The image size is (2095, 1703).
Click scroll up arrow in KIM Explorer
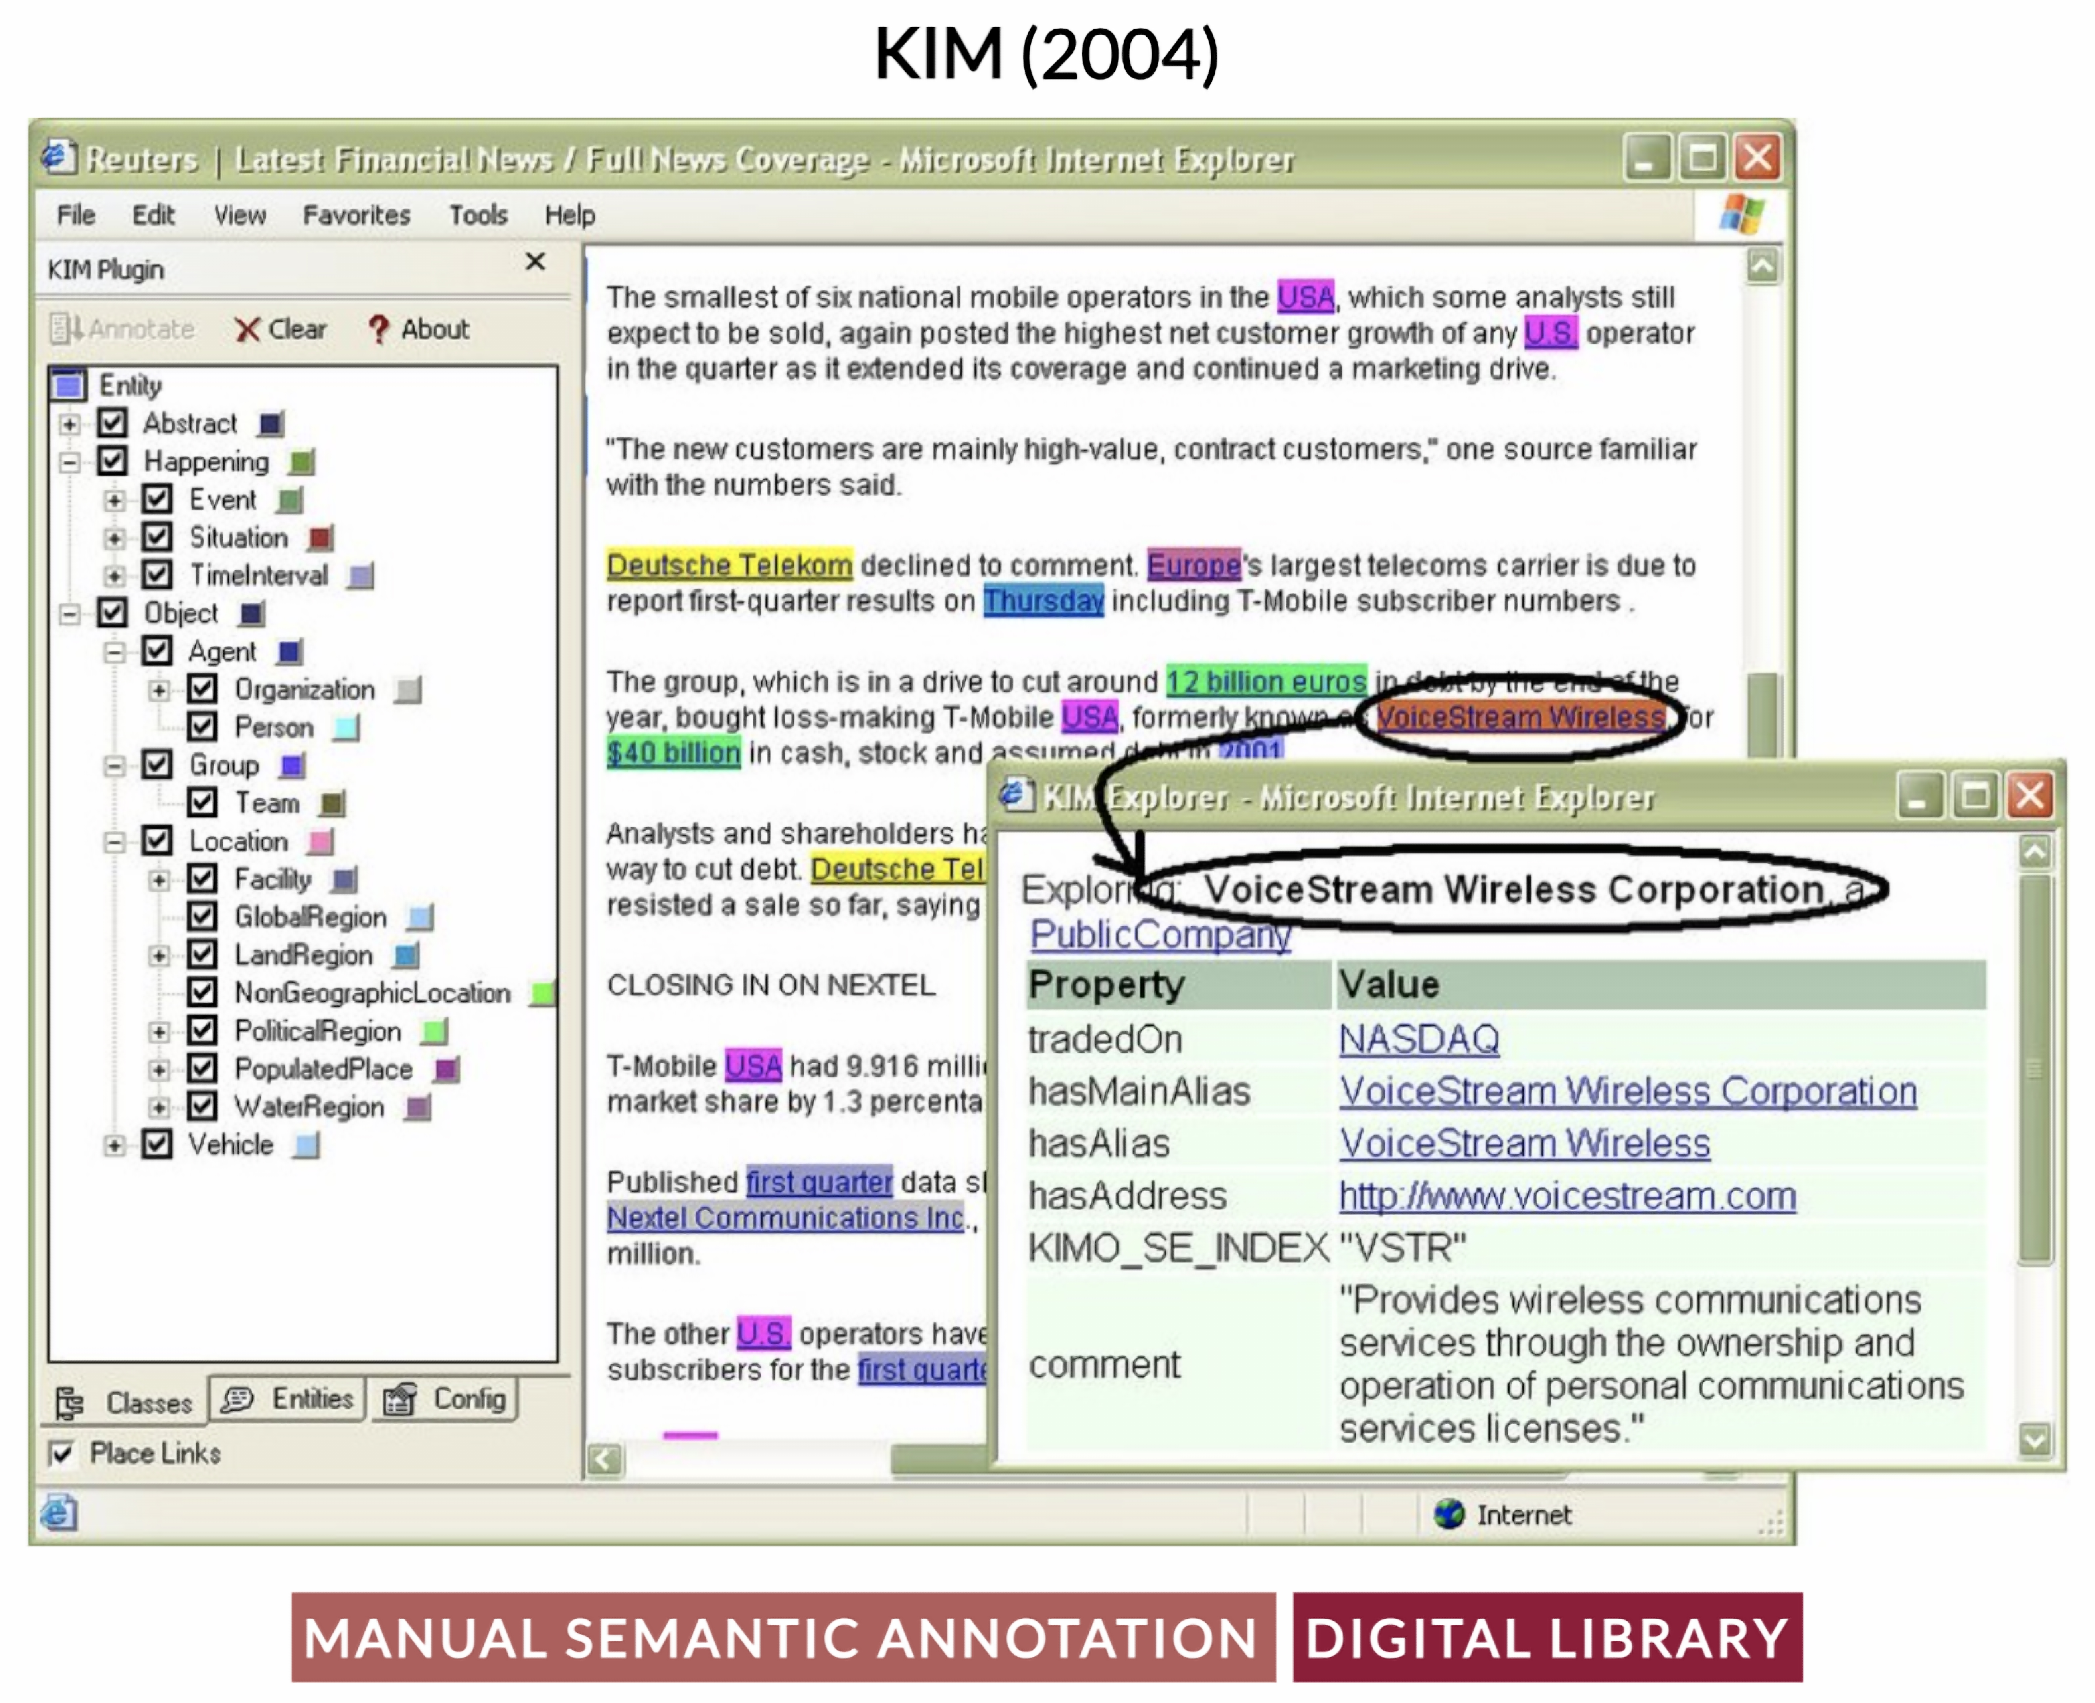coord(2034,851)
